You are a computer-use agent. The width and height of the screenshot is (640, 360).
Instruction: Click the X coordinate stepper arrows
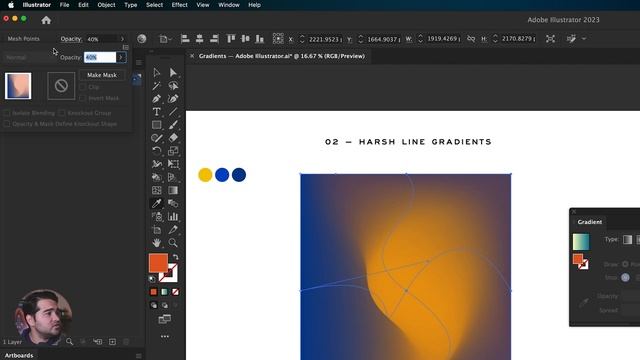[302, 39]
